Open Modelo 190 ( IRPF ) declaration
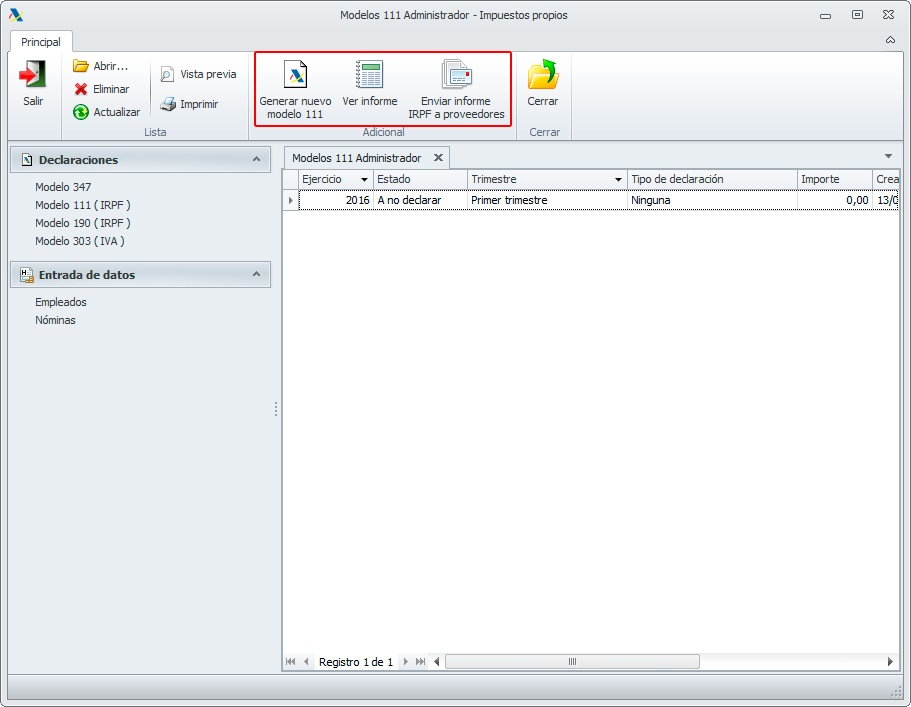 (x=83, y=223)
